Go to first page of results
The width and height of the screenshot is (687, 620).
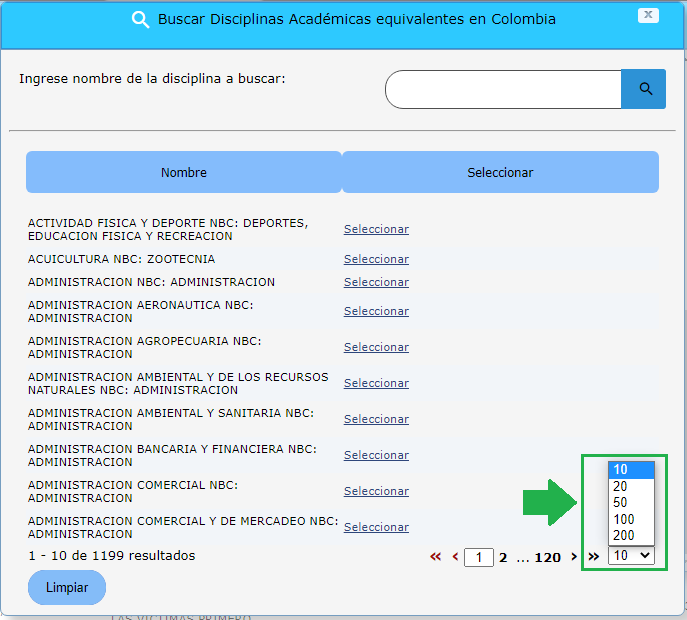[x=435, y=557]
